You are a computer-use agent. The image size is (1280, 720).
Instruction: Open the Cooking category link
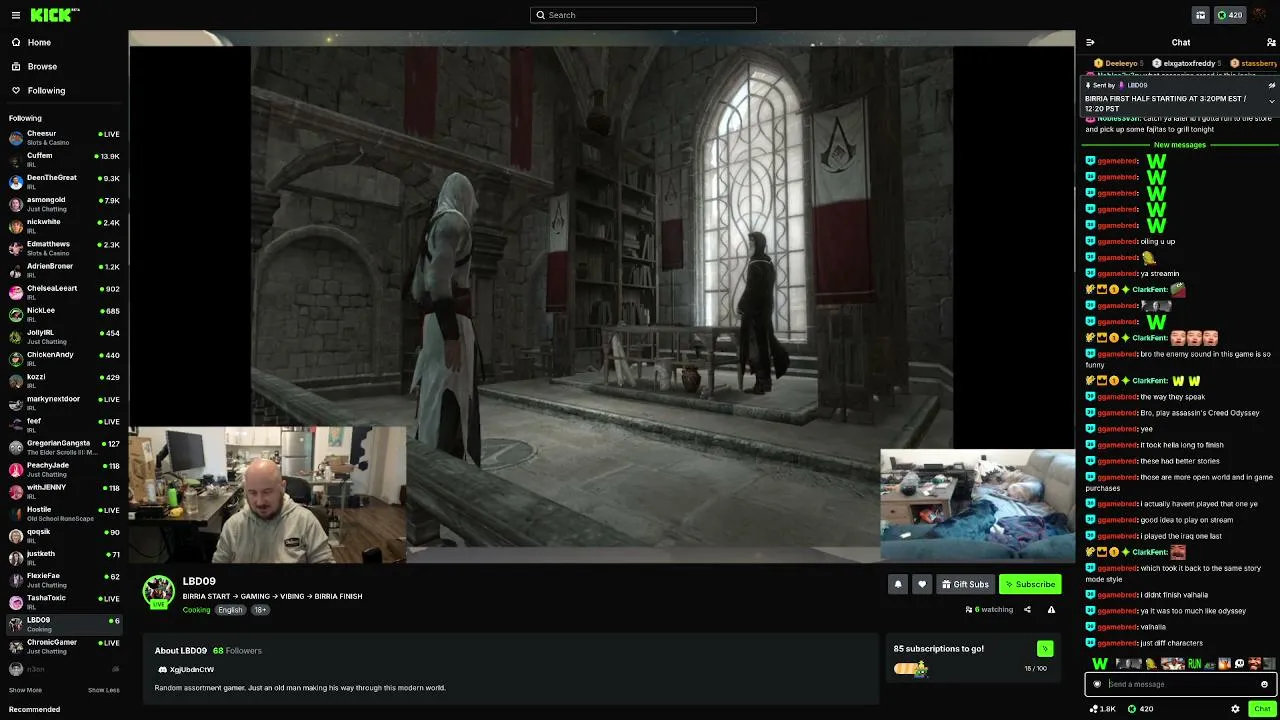196,610
